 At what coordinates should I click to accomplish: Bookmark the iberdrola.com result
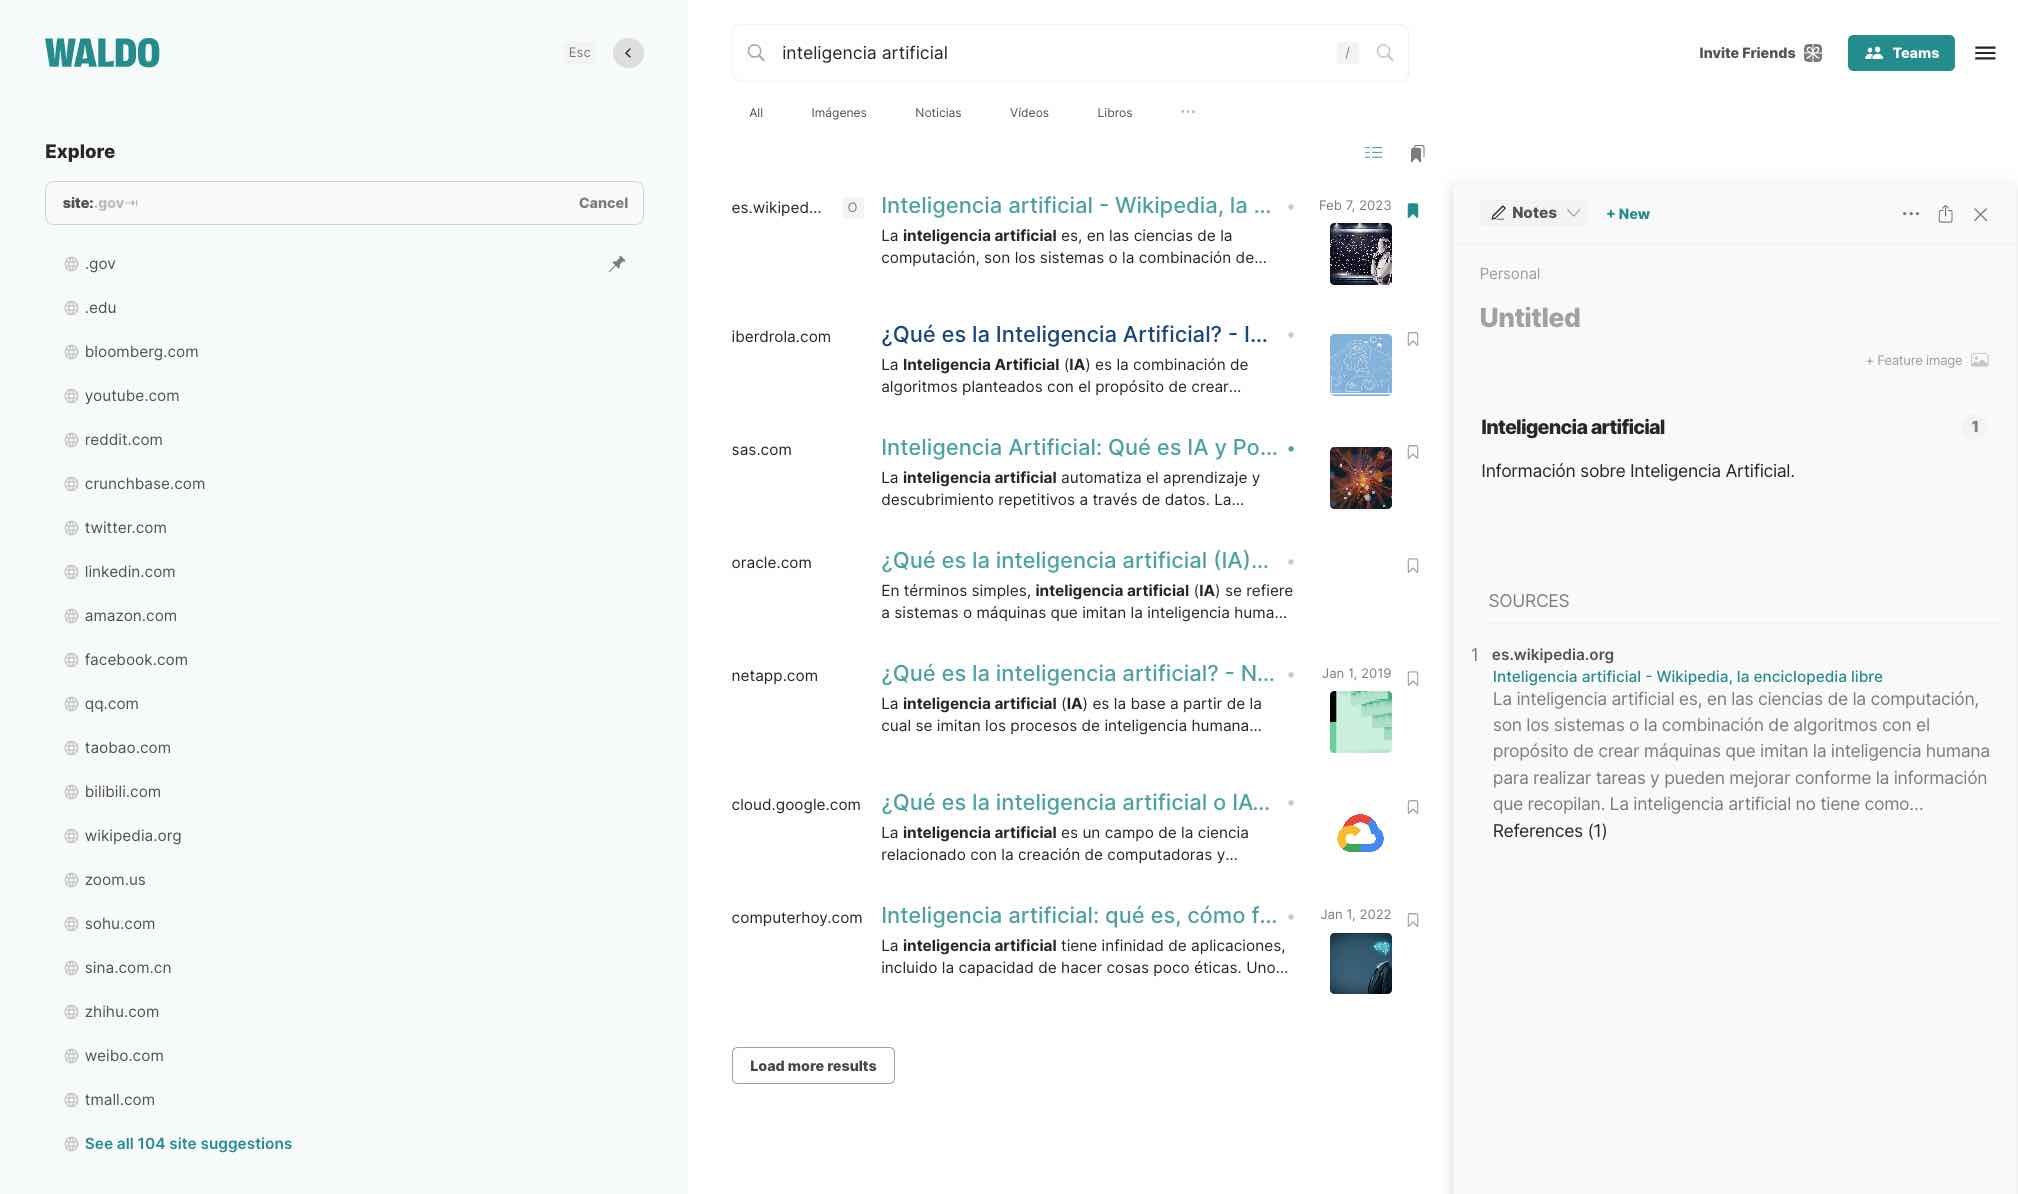pyautogui.click(x=1413, y=339)
